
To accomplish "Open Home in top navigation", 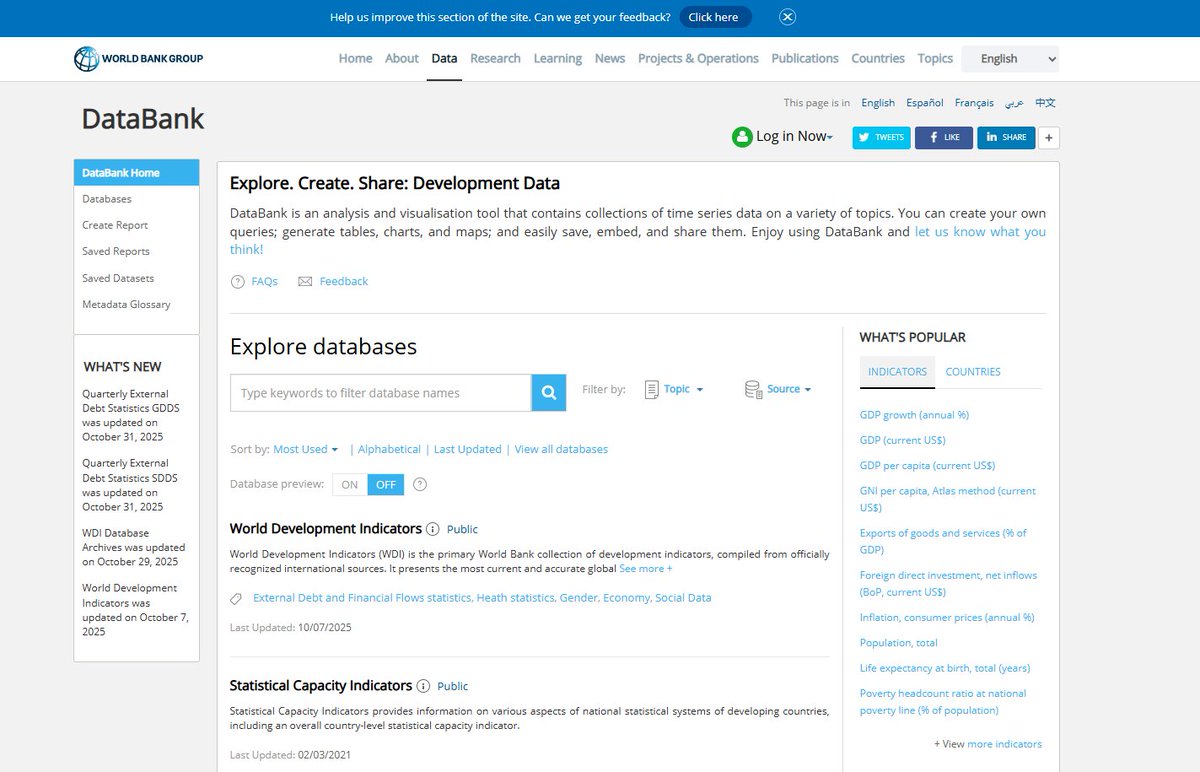I will point(355,59).
